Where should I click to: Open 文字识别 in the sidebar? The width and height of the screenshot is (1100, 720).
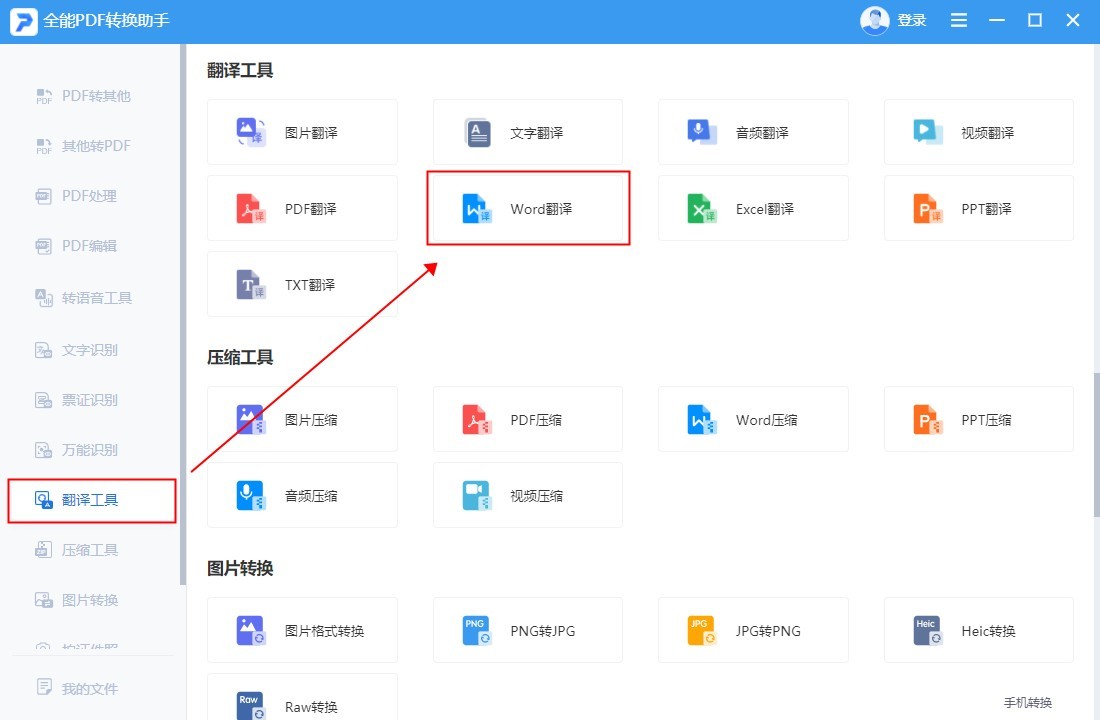point(90,350)
